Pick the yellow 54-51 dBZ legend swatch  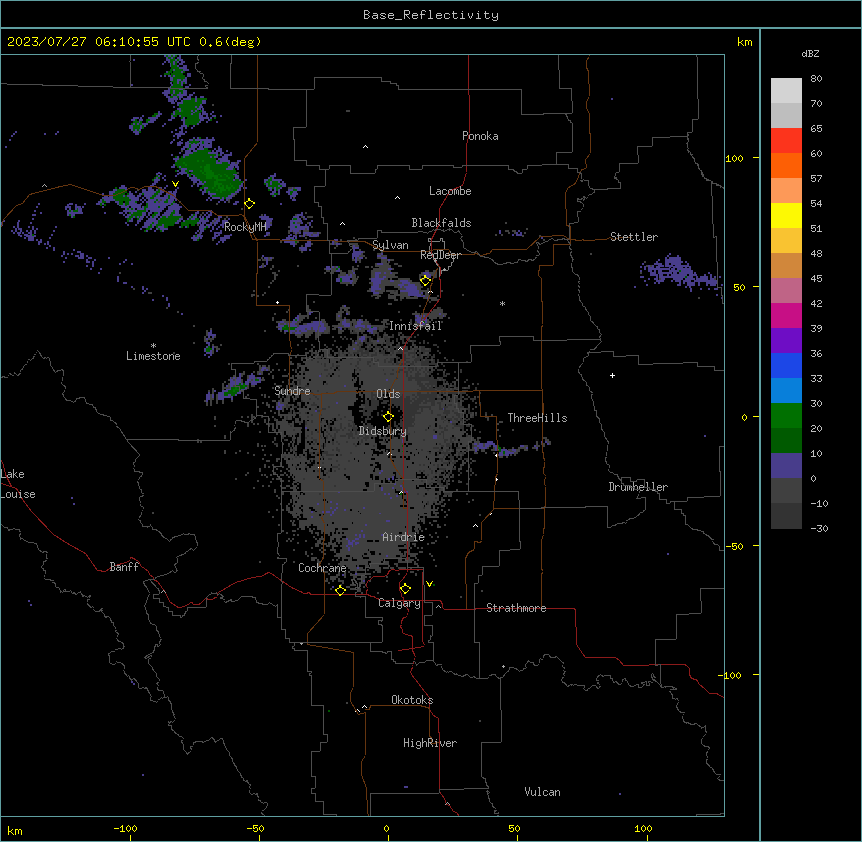tap(786, 215)
